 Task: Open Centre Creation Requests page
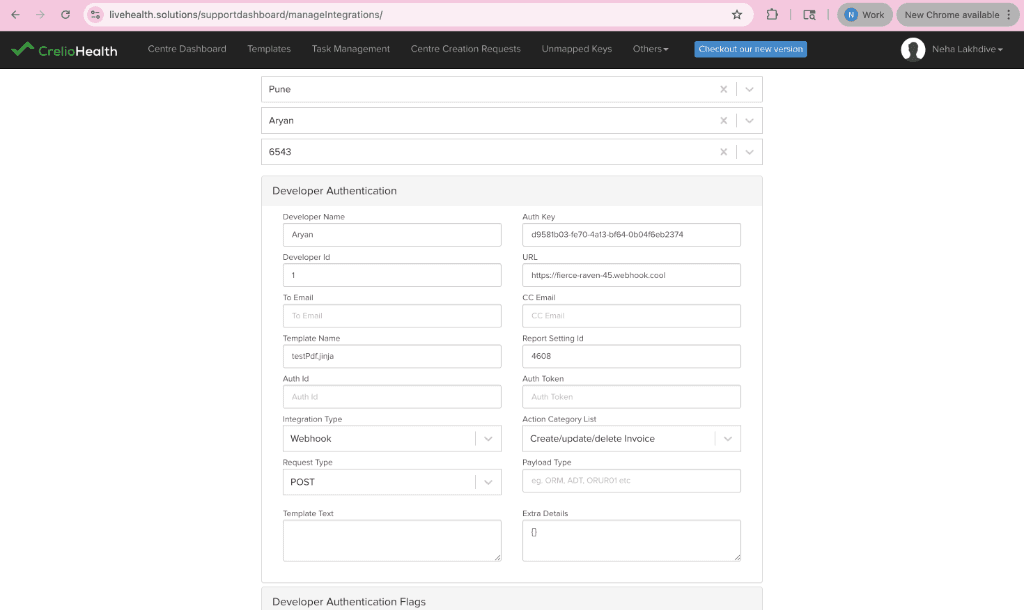point(466,49)
